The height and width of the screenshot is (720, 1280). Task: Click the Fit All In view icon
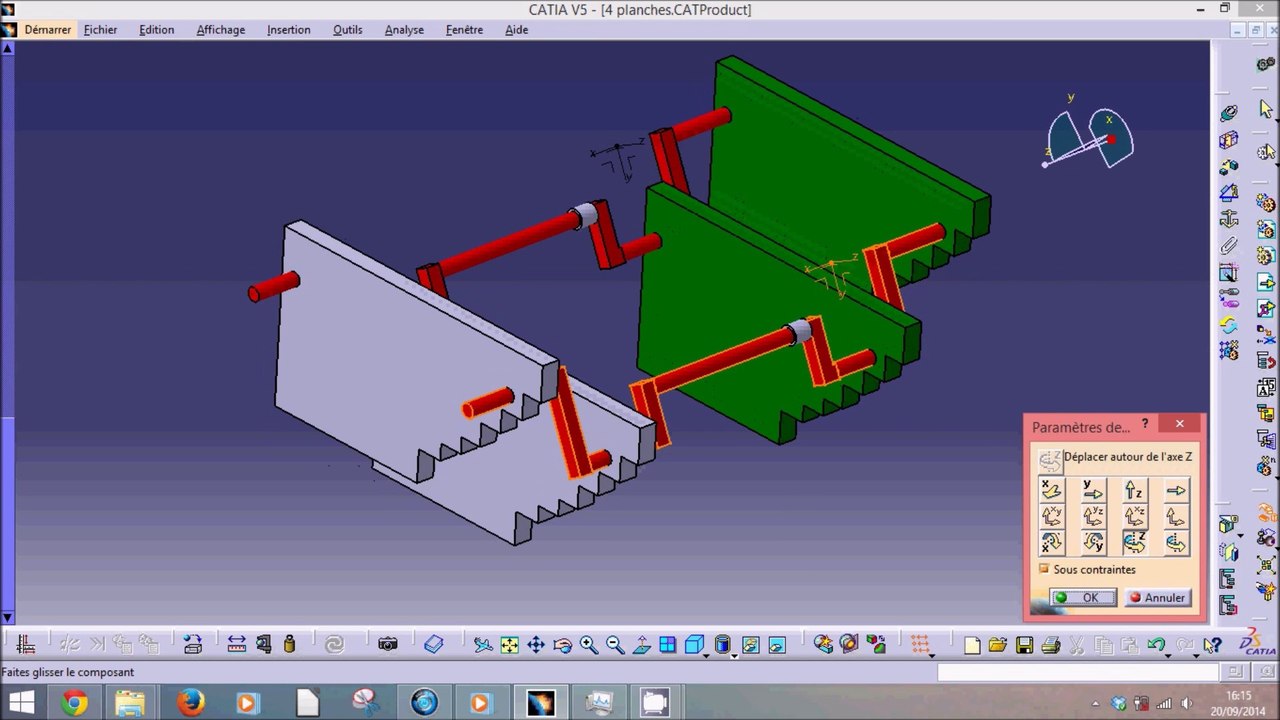coord(509,645)
